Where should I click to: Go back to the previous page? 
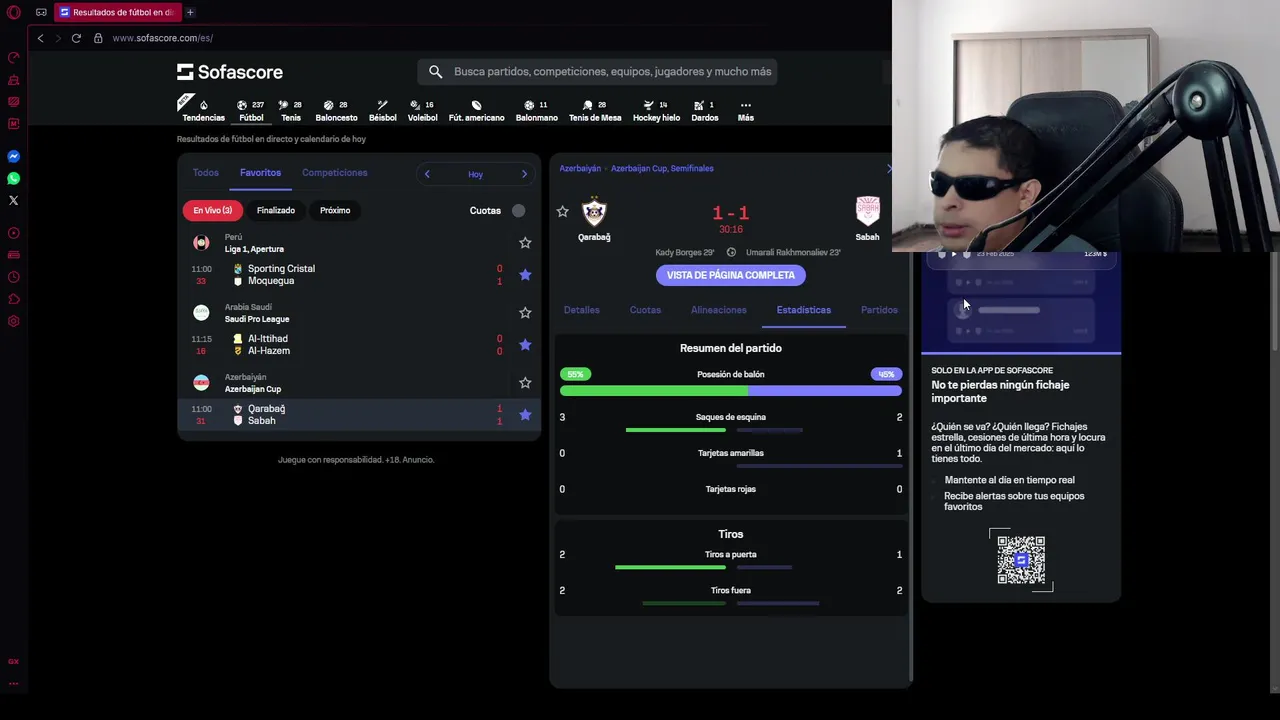point(40,38)
